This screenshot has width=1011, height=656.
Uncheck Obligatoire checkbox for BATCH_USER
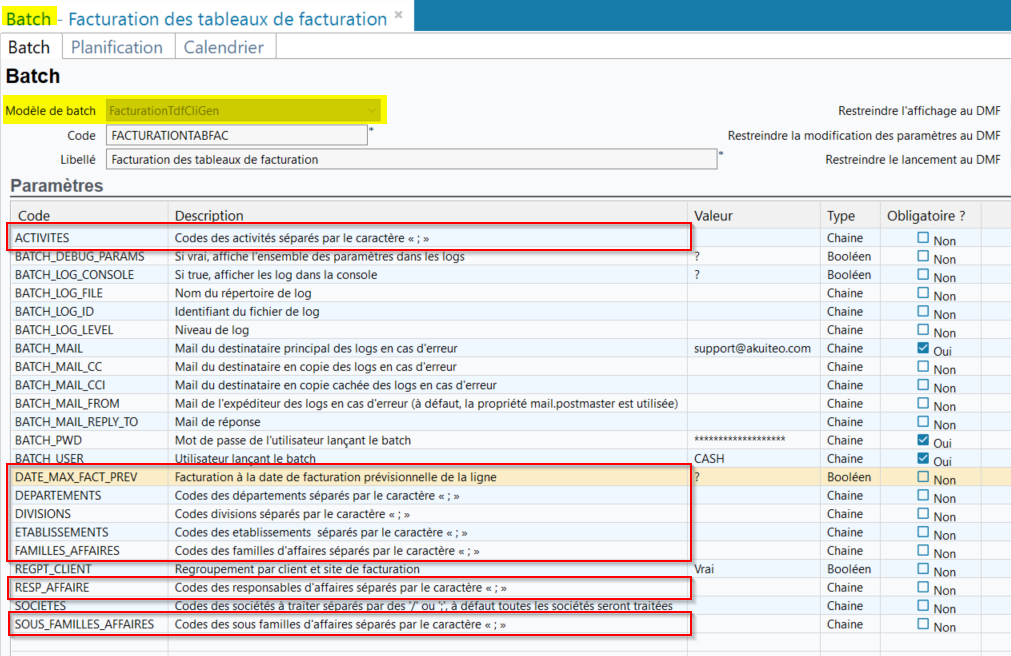coord(923,459)
